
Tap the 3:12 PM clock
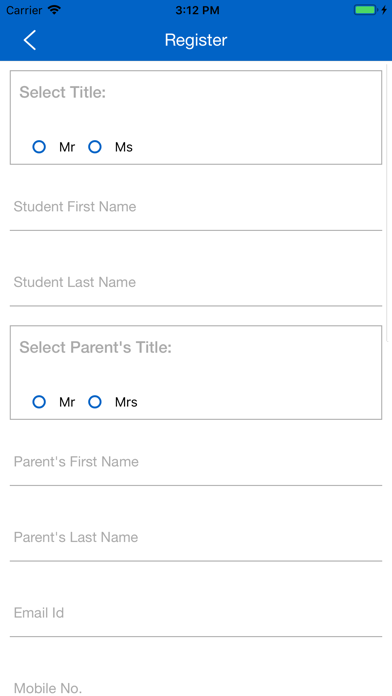pos(197,10)
